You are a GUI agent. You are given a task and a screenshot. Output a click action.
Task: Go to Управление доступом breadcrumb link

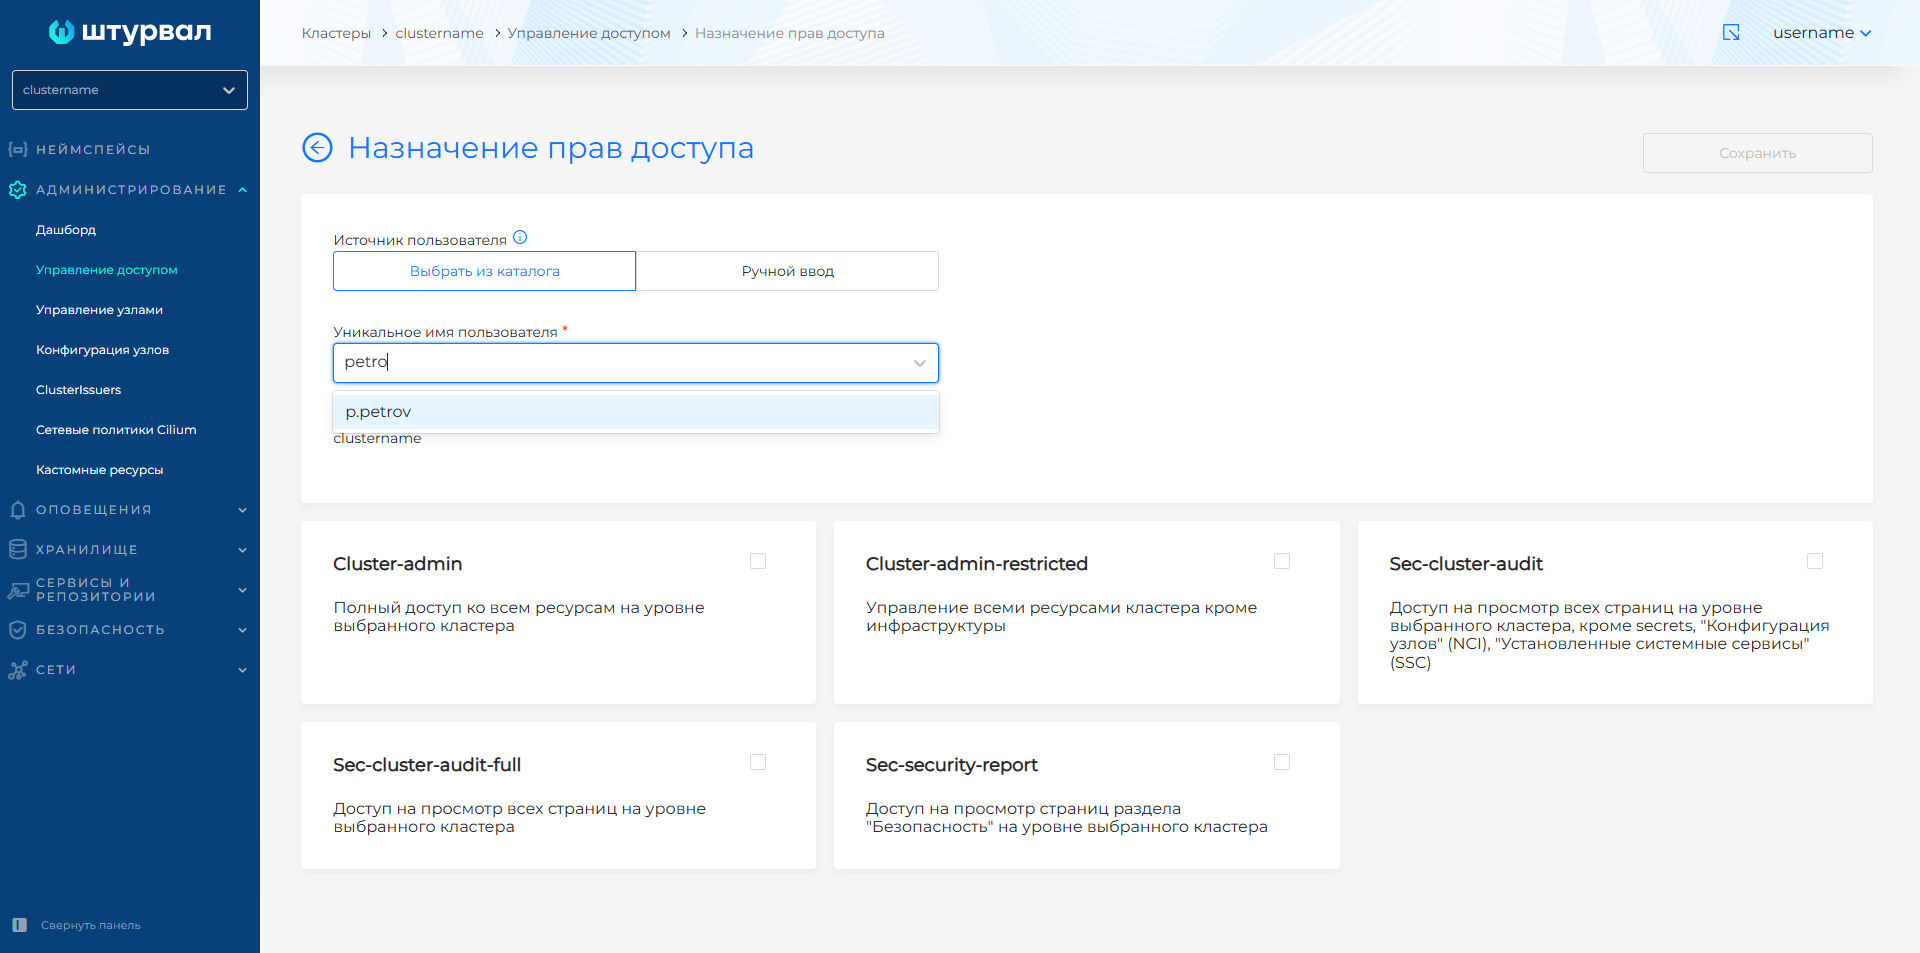click(x=588, y=33)
